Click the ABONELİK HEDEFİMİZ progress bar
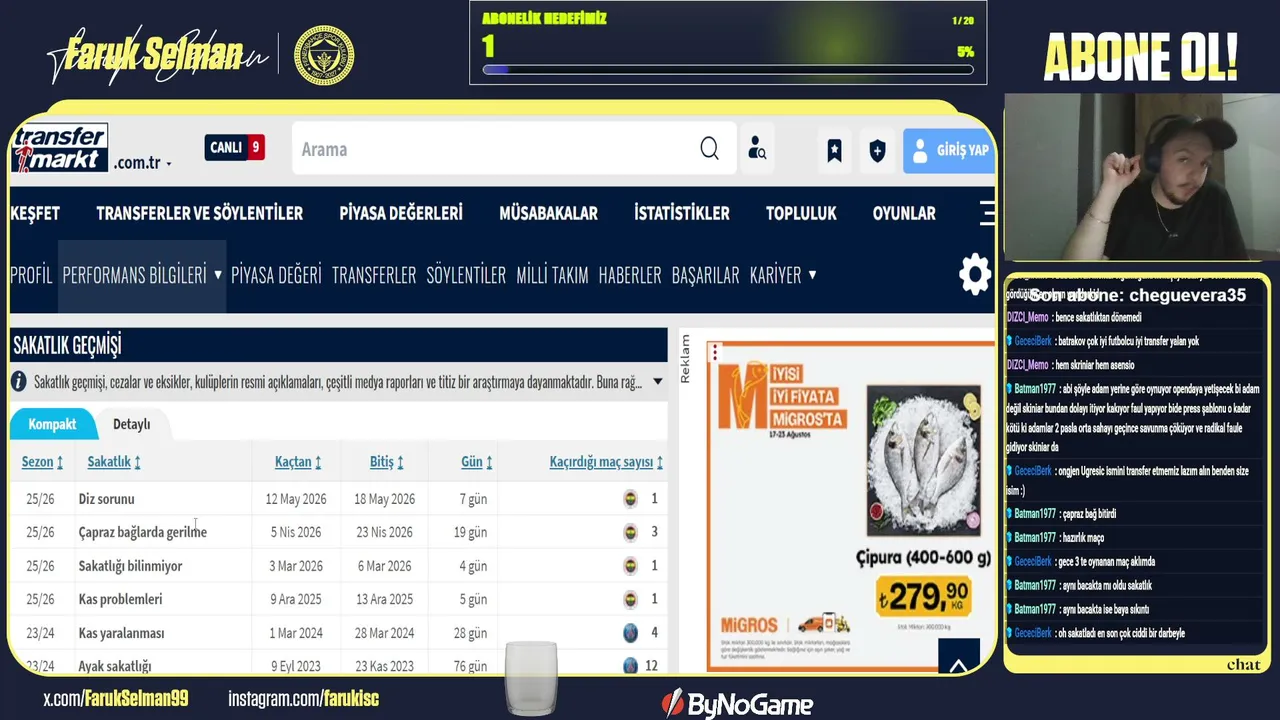 click(728, 70)
